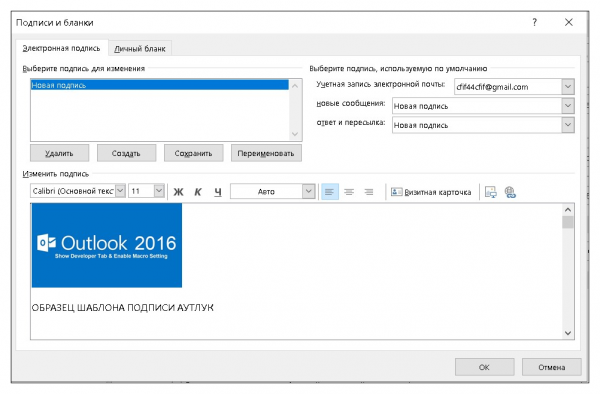
Task: Click the Сохранить button
Action: 193,153
